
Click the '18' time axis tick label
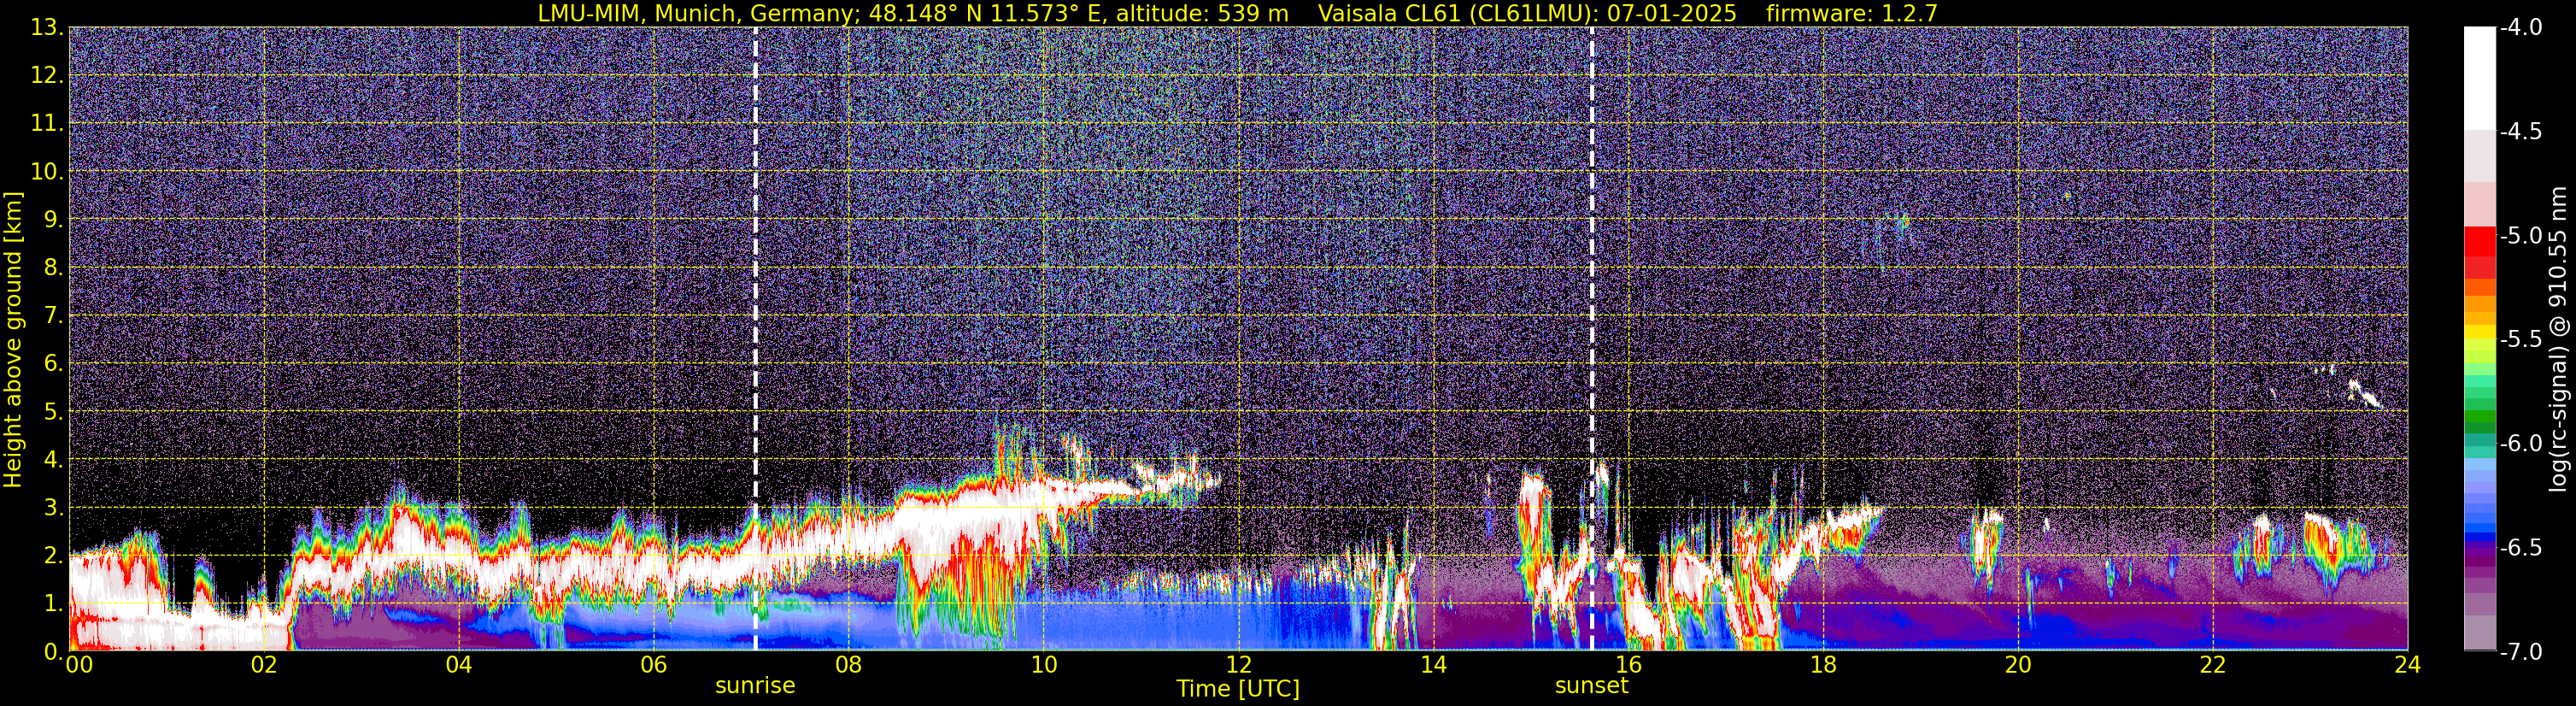pyautogui.click(x=1824, y=665)
